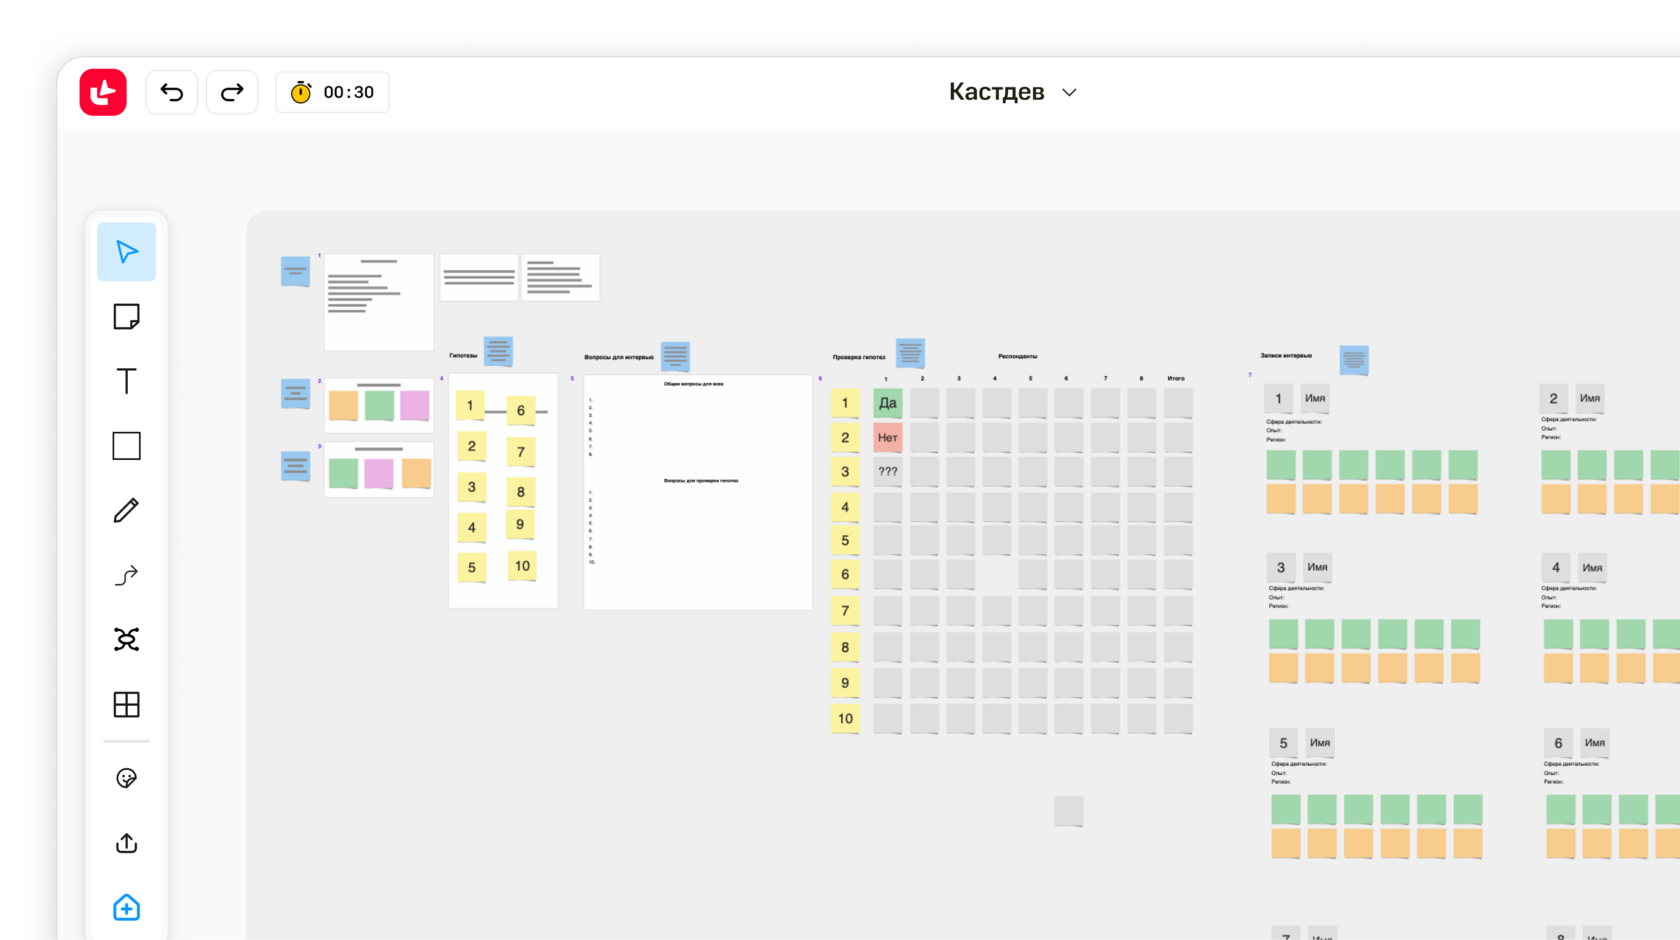Click the Итого column header
Image resolution: width=1680 pixels, height=940 pixels.
pos(1176,378)
